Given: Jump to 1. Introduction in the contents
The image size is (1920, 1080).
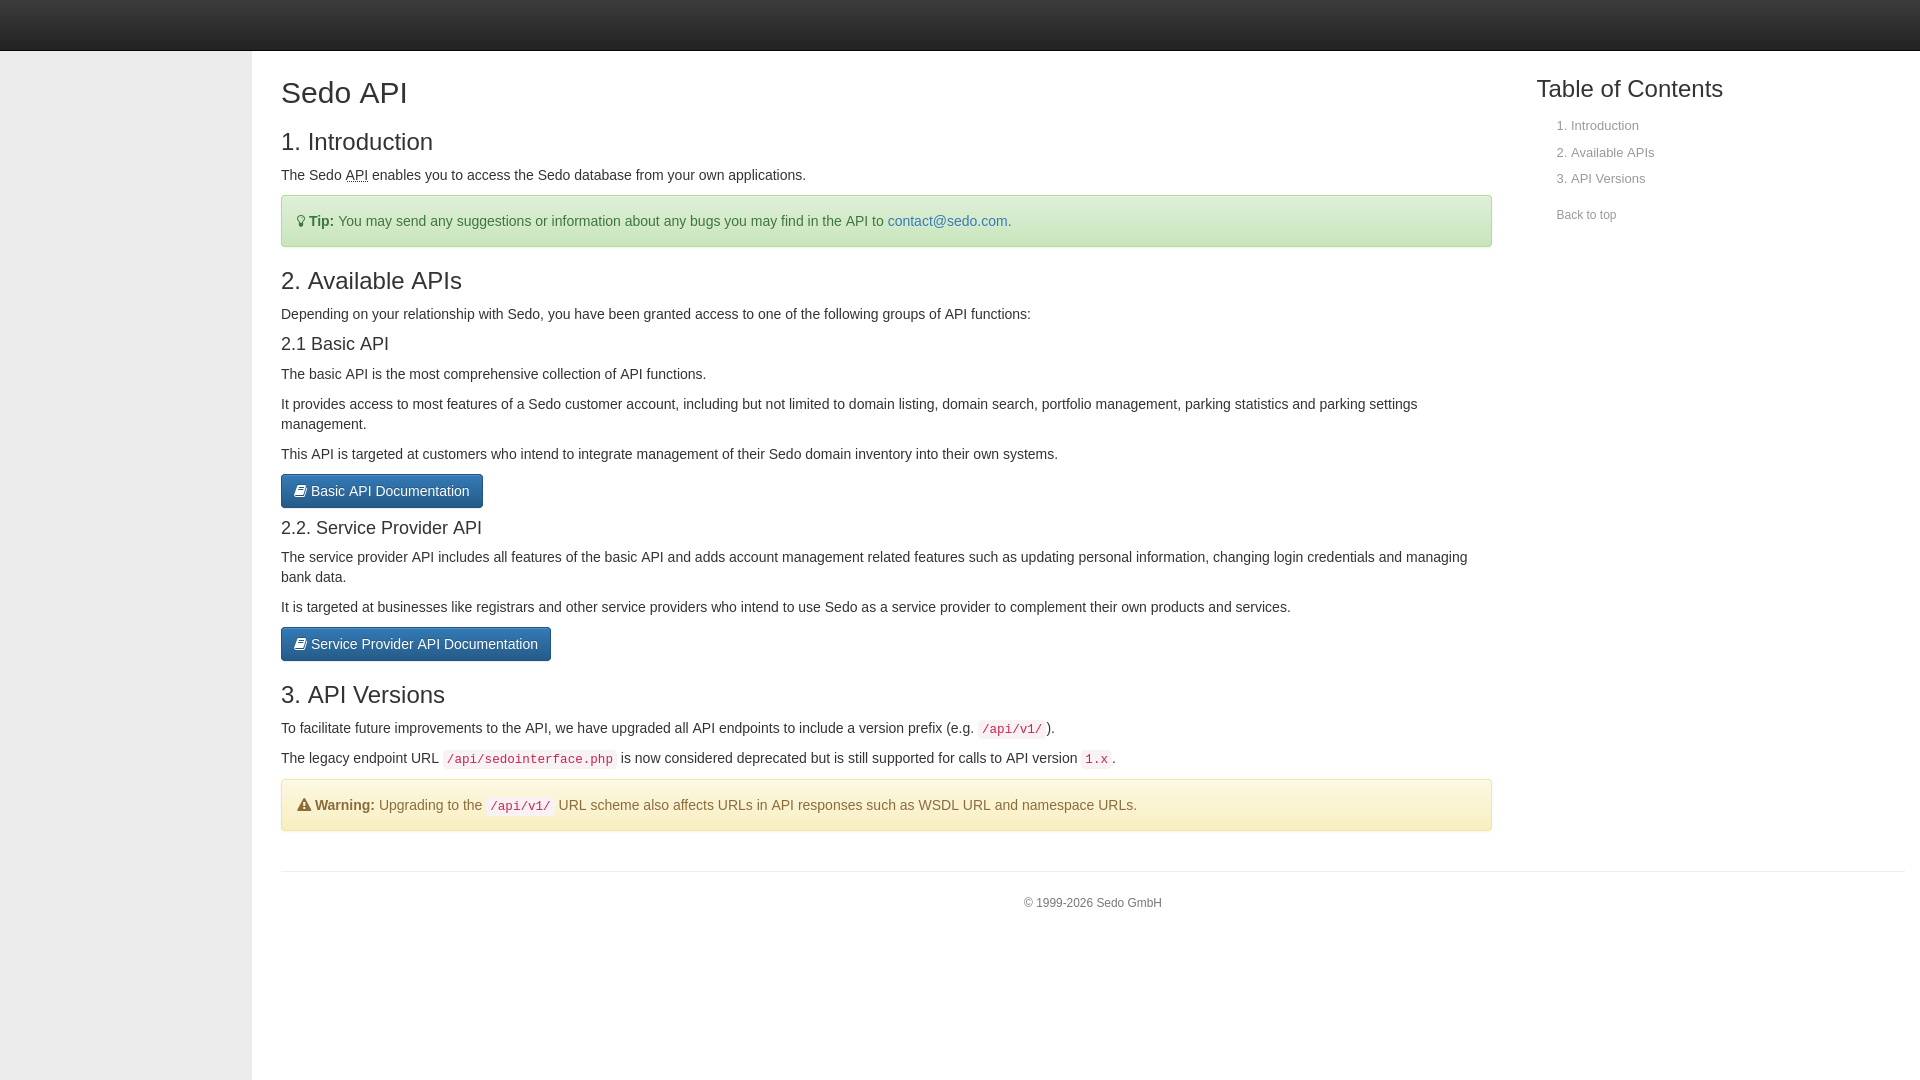Looking at the screenshot, I should pyautogui.click(x=1597, y=126).
